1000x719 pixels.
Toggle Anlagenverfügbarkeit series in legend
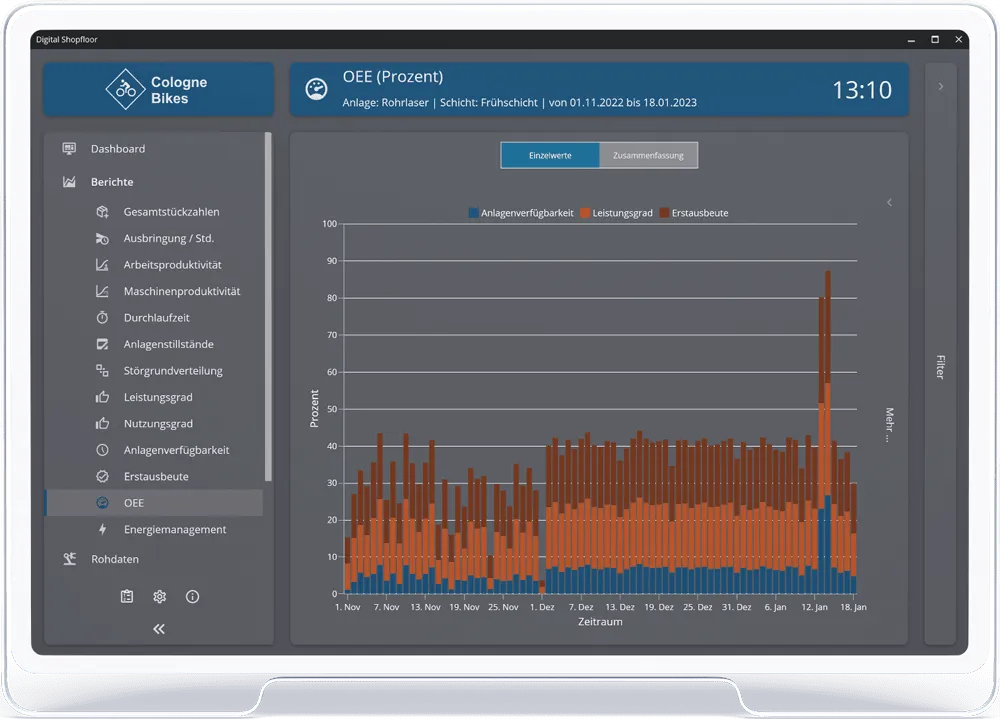coord(521,213)
